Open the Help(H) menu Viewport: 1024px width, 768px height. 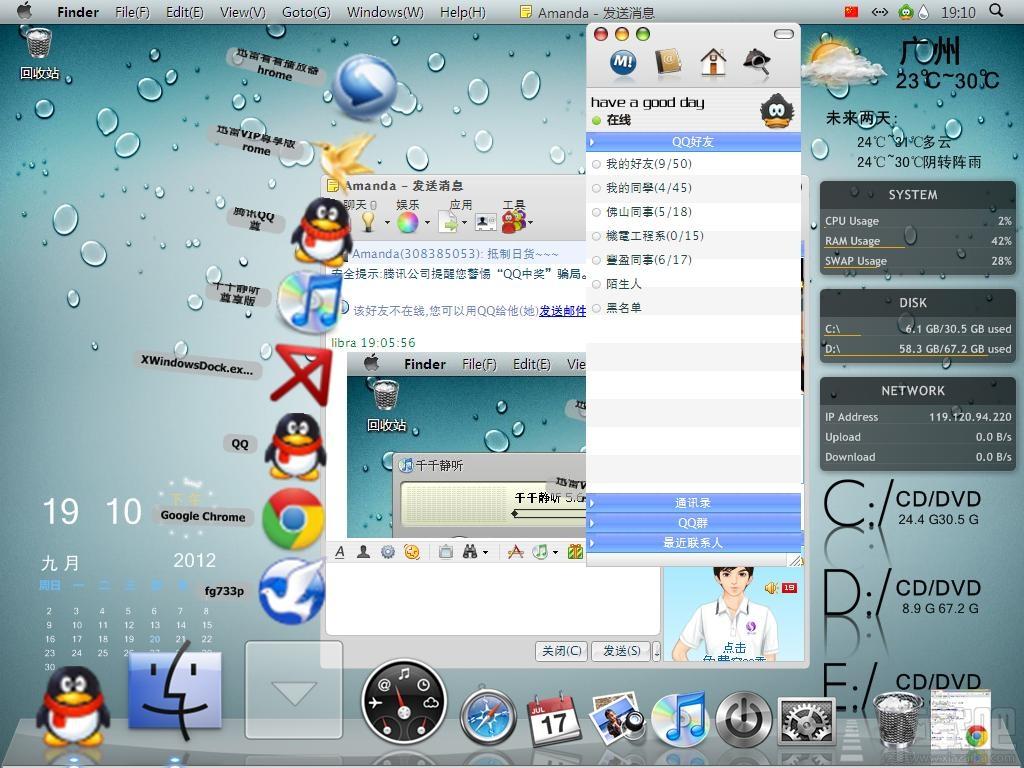click(463, 12)
